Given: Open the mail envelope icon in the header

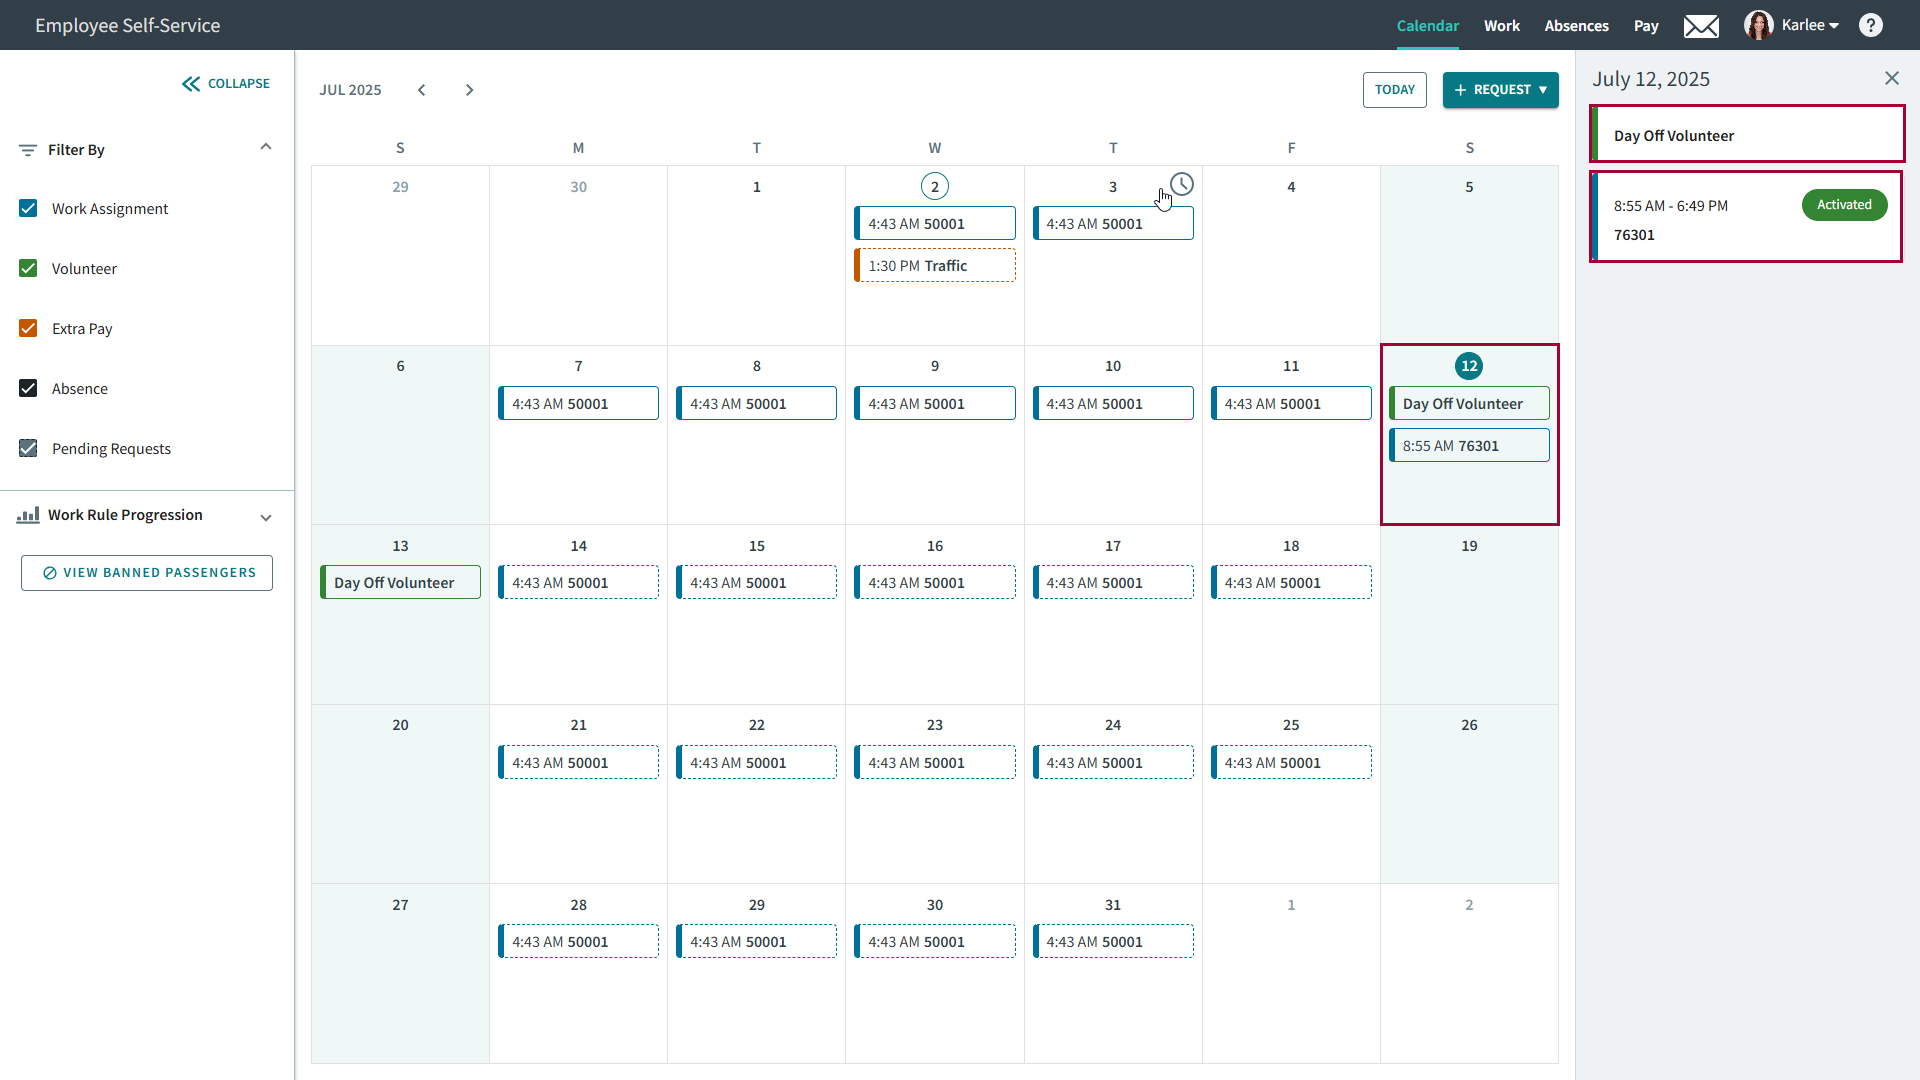Looking at the screenshot, I should 1701,25.
